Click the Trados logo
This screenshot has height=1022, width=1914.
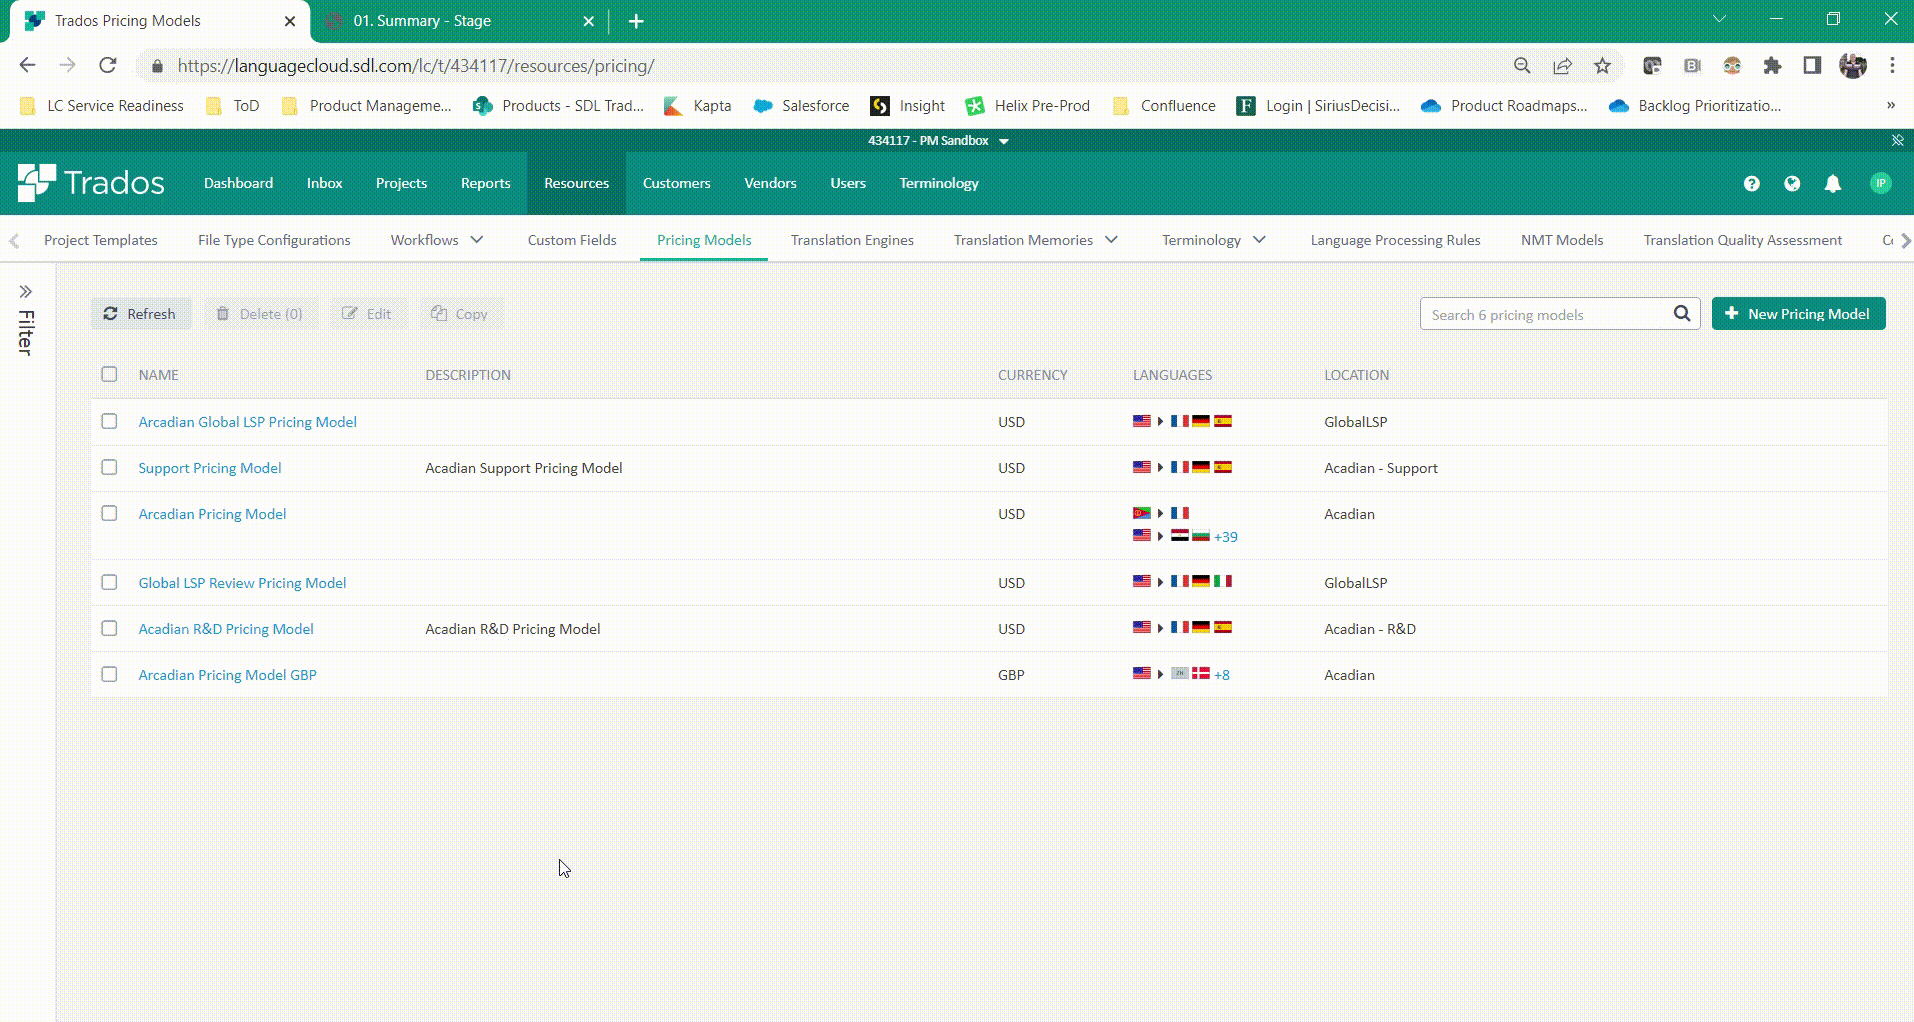click(91, 183)
